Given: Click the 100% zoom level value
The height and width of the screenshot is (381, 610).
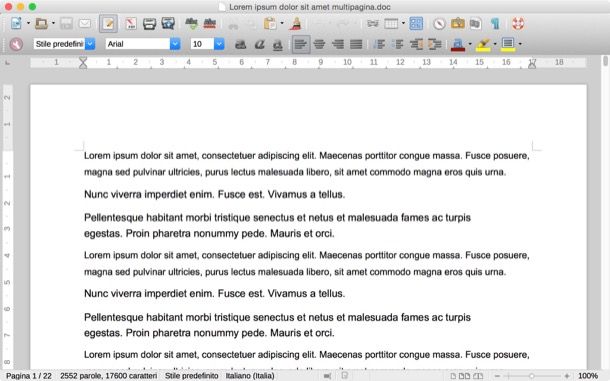Looking at the screenshot, I should [x=588, y=376].
